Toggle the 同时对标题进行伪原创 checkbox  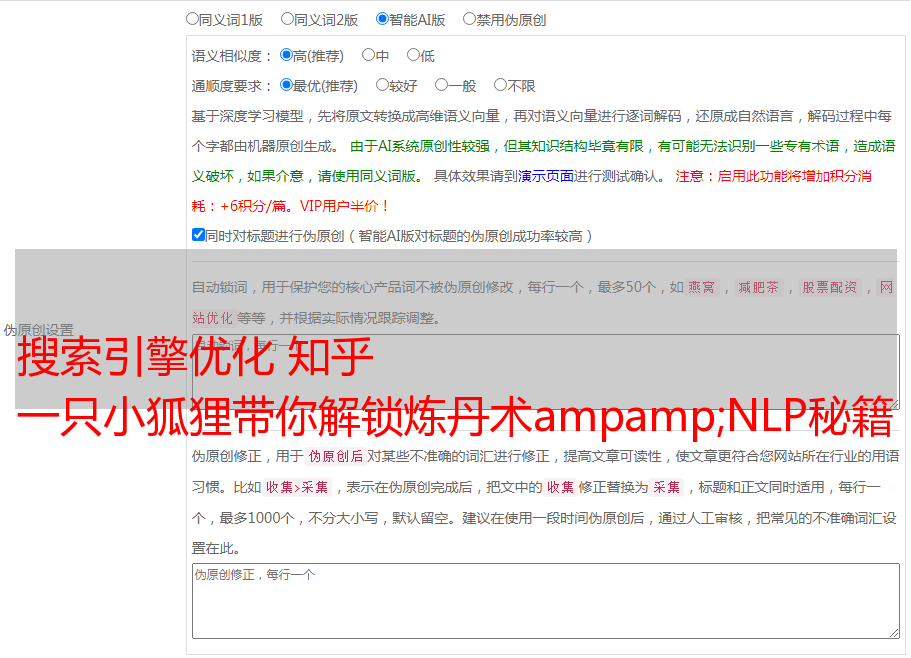click(x=198, y=235)
